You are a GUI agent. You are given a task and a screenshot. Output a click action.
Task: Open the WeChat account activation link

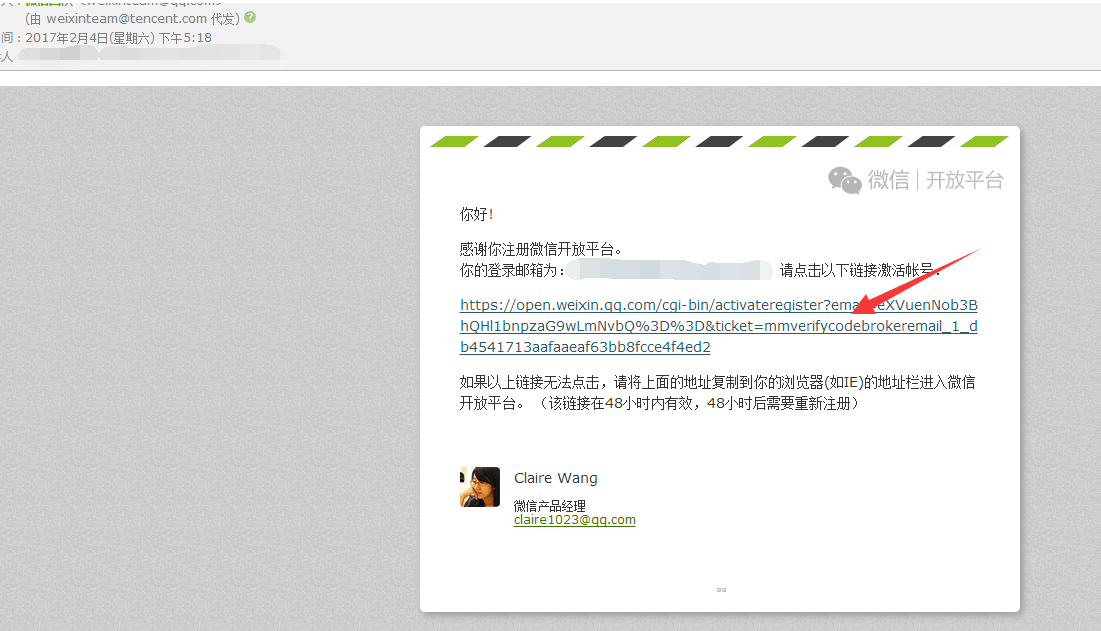718,326
